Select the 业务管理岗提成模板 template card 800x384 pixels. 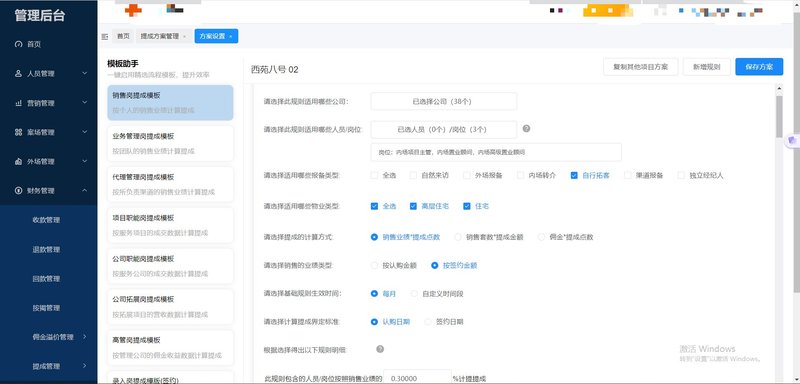170,143
